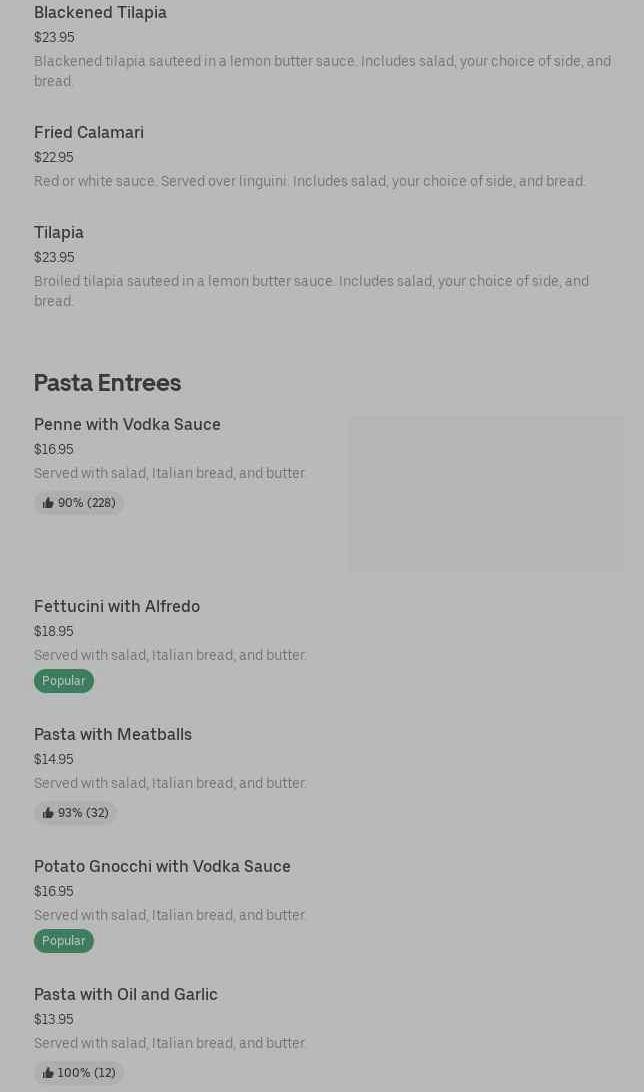
Task: Click the thumbs-up icon beside 93% rating
Action: coord(48,813)
